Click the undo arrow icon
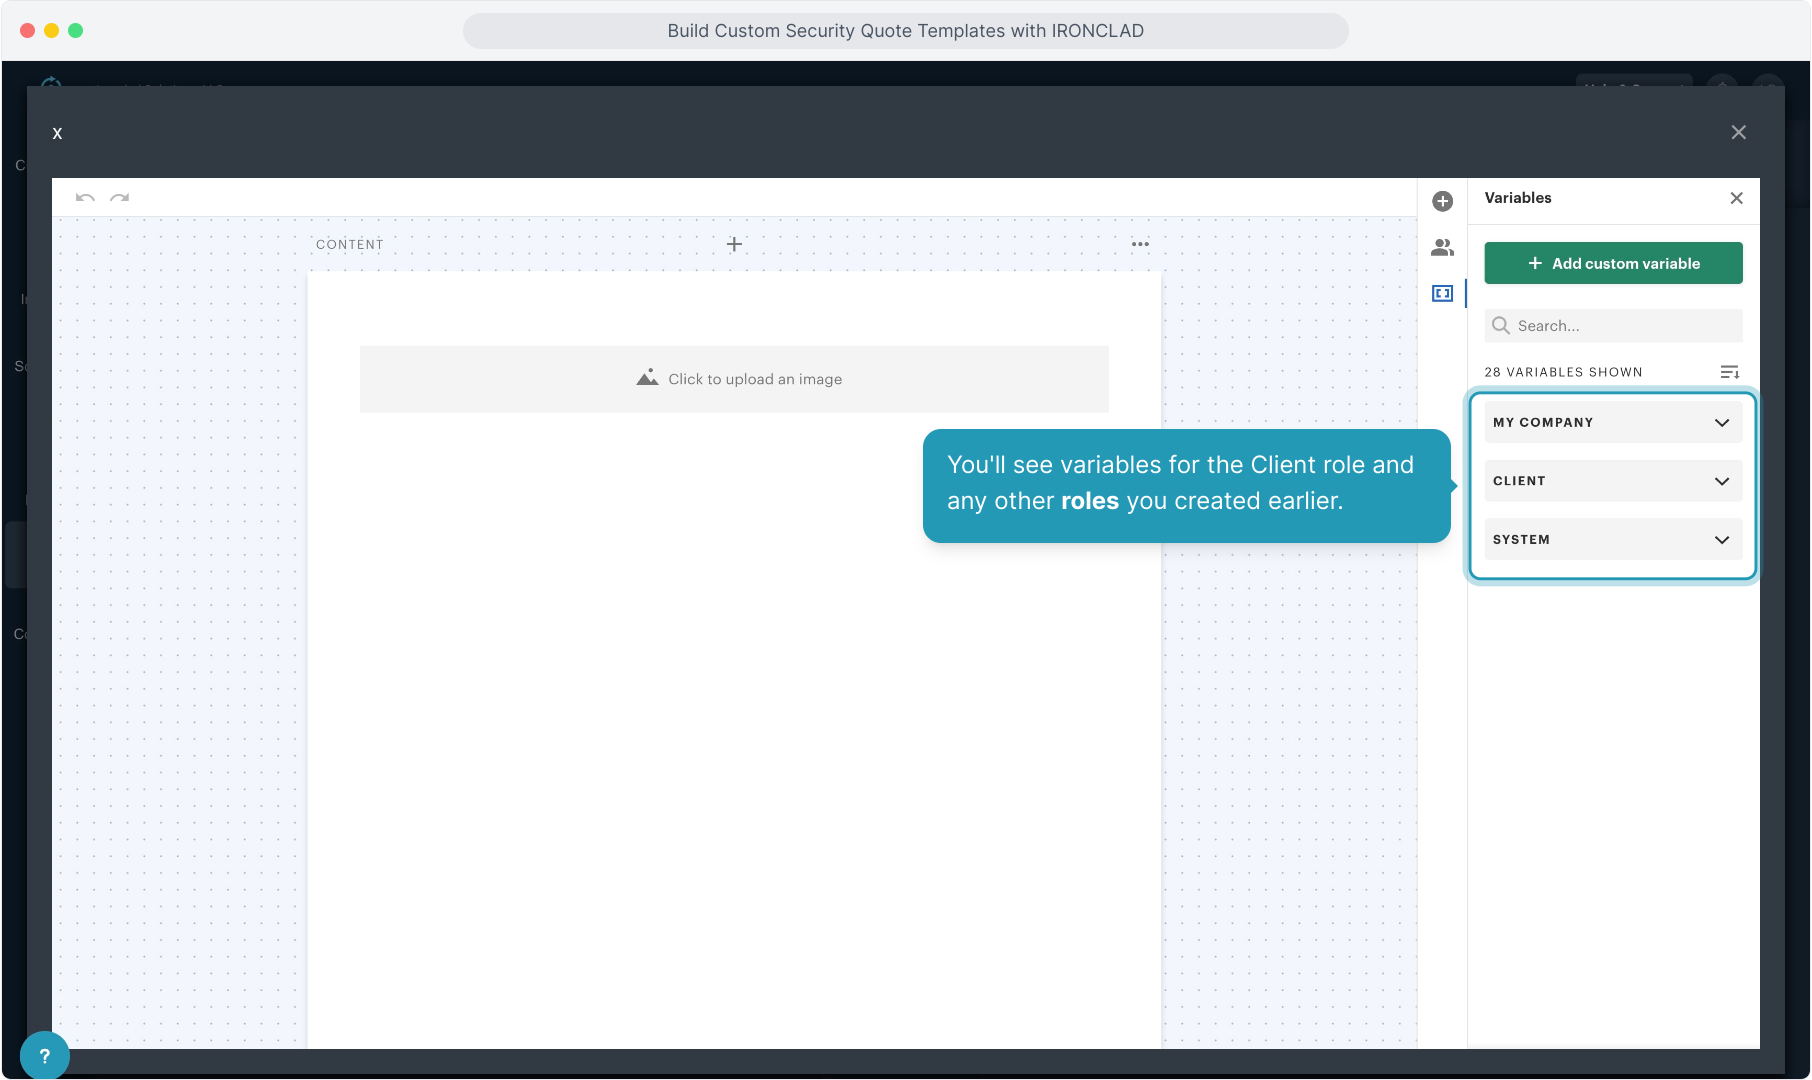Screen dimensions: 1812x1080 (85, 198)
